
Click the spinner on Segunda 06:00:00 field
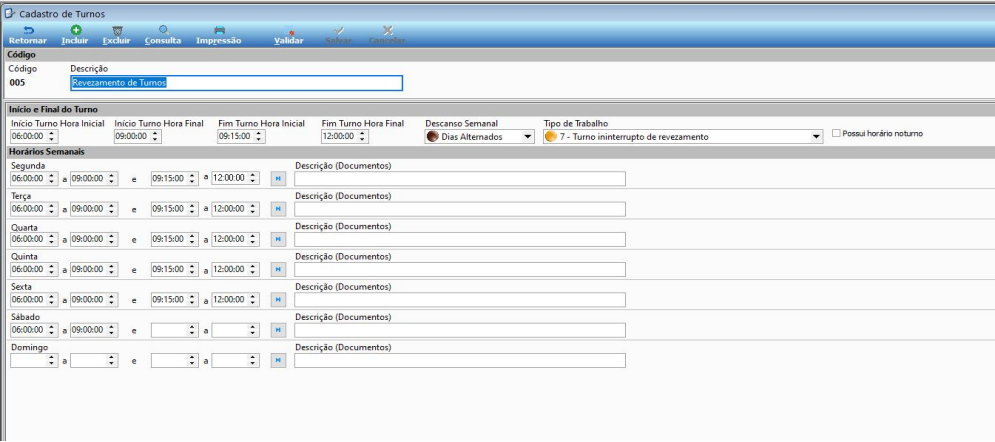point(52,179)
